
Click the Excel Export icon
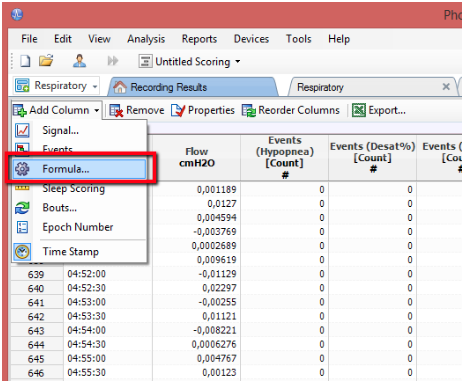359,110
